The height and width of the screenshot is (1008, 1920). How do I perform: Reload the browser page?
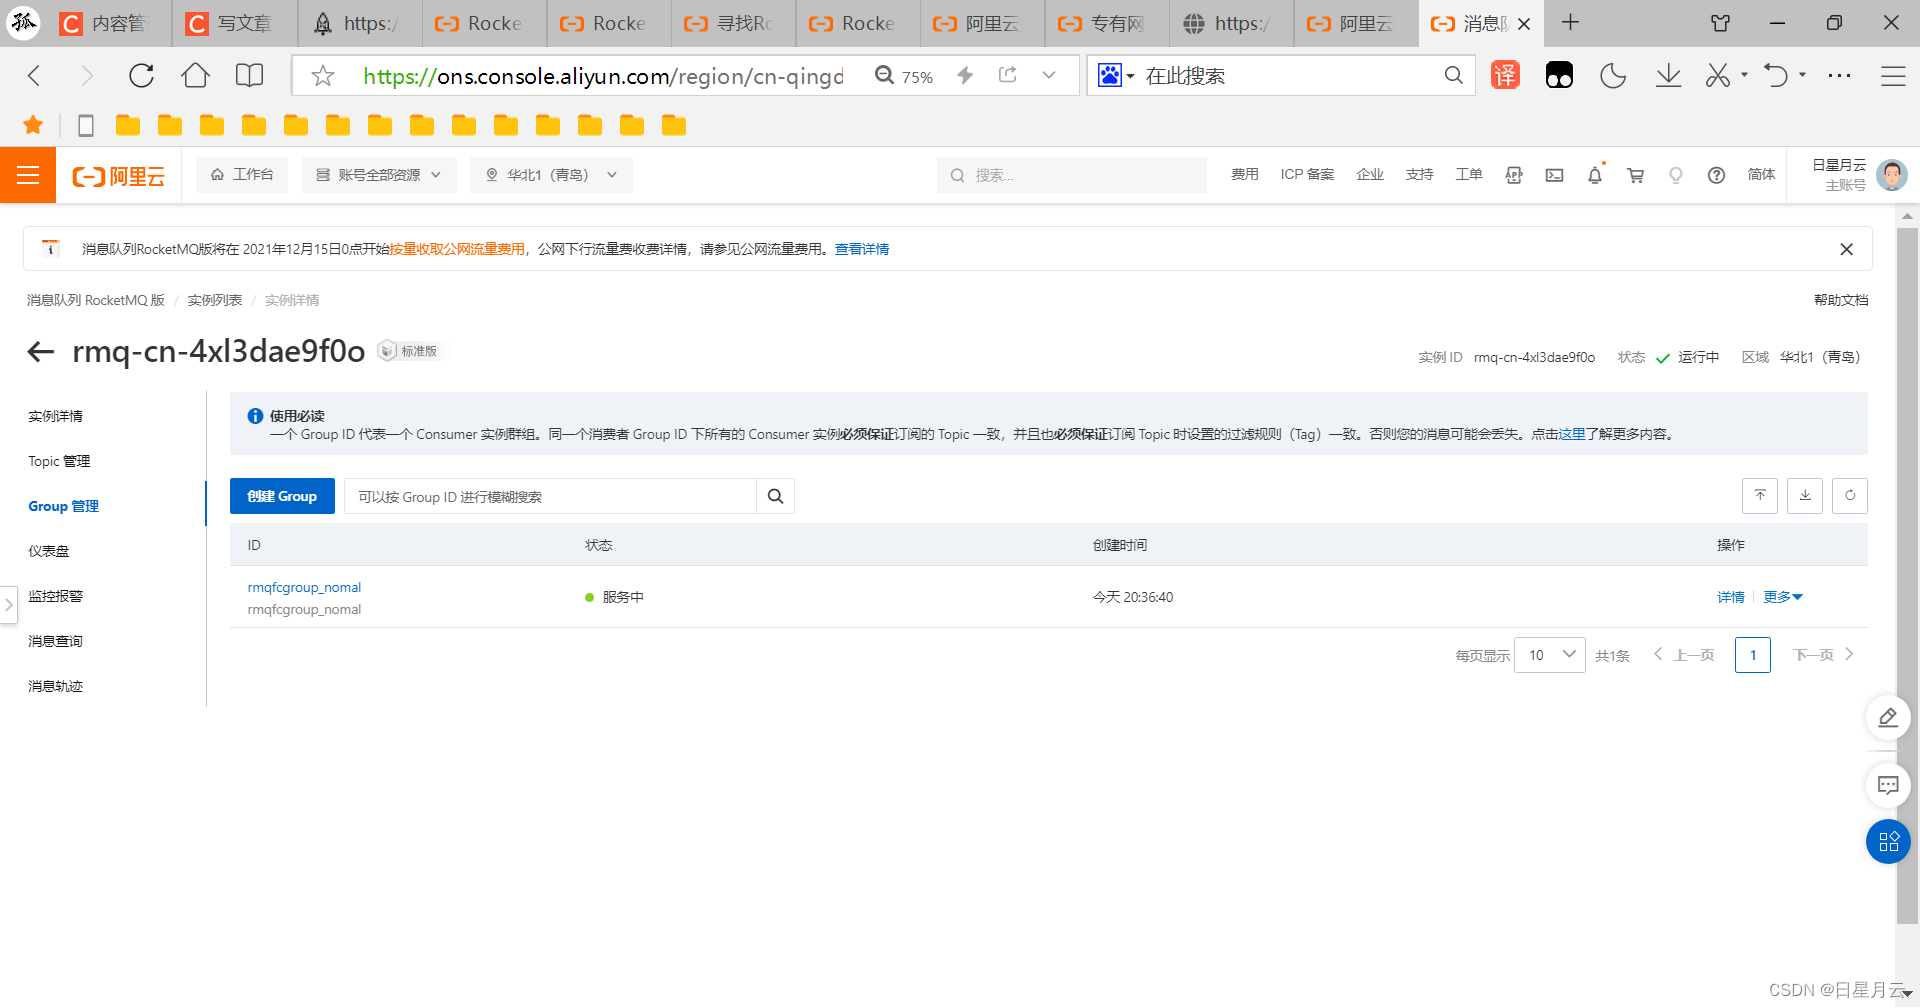141,75
